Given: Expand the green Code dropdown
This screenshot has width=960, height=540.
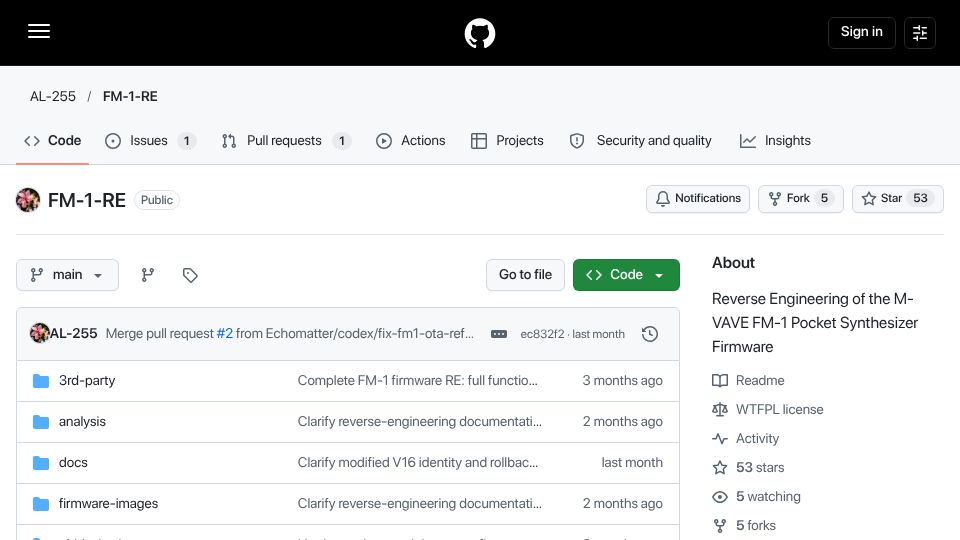Looking at the screenshot, I should [626, 275].
